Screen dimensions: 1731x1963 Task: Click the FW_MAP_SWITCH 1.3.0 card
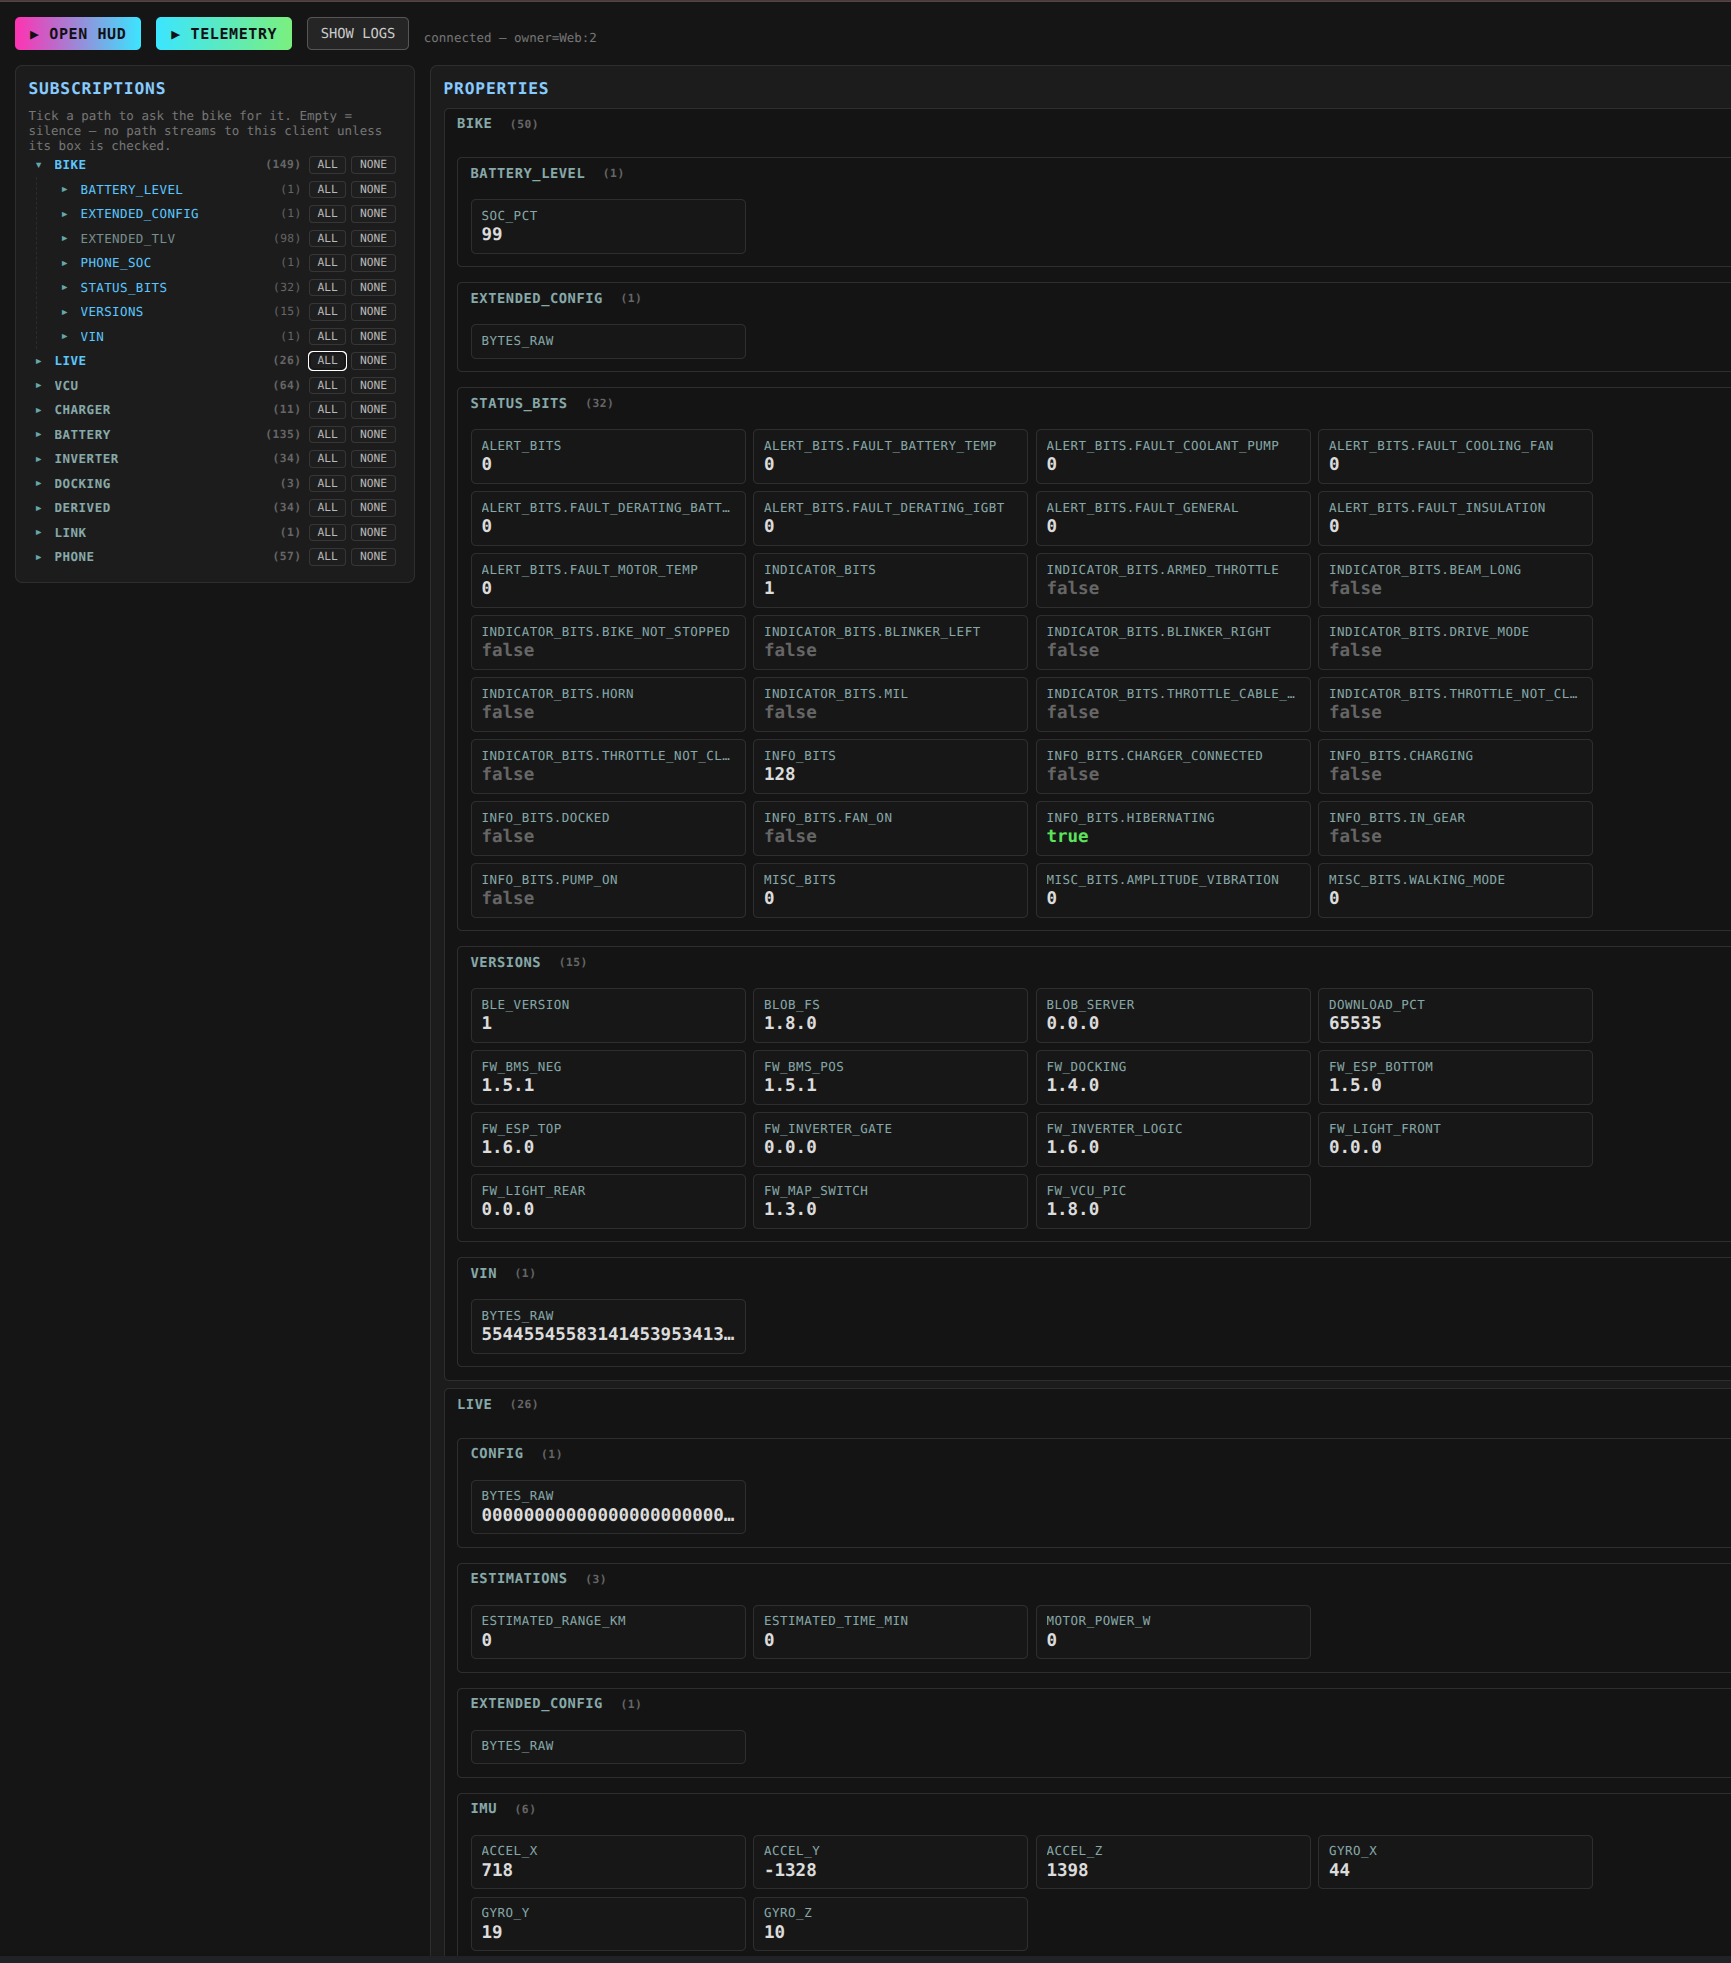(x=890, y=1201)
